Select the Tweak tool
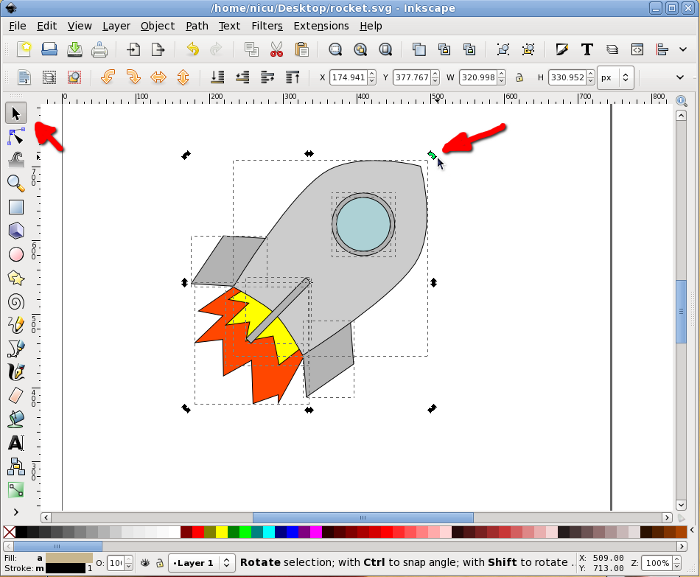Viewport: 700px width, 577px height. (16, 160)
